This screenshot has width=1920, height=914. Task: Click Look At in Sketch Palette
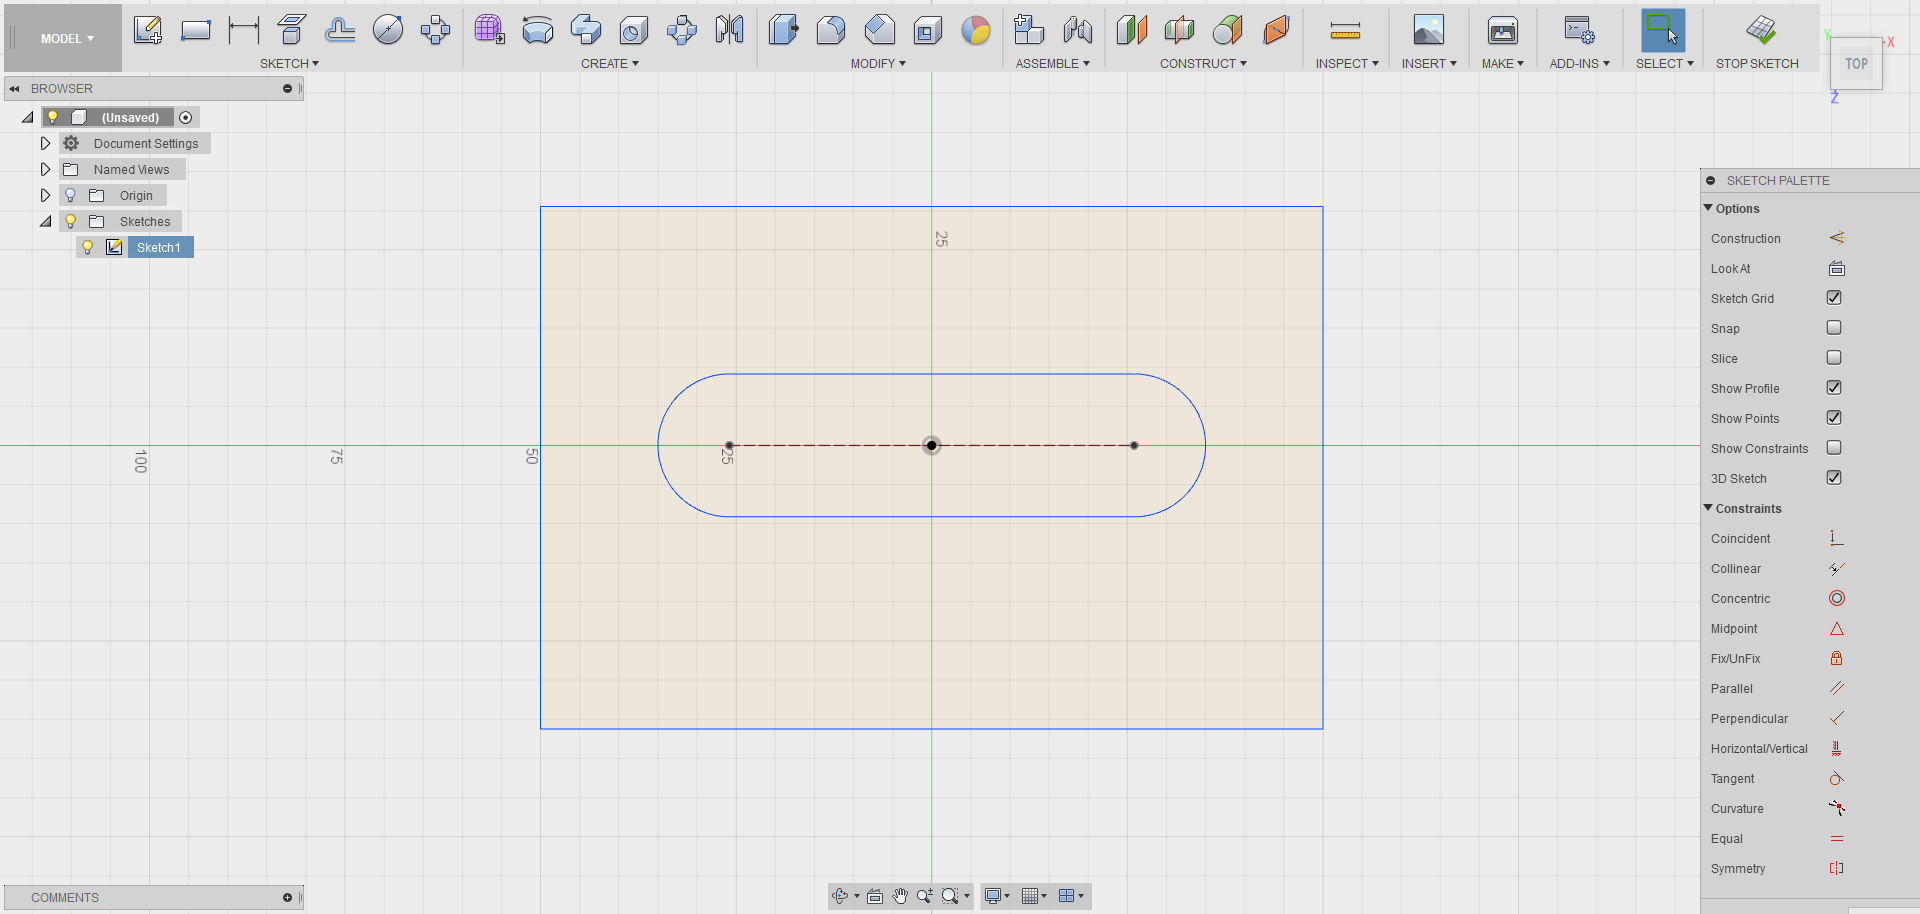[1835, 268]
